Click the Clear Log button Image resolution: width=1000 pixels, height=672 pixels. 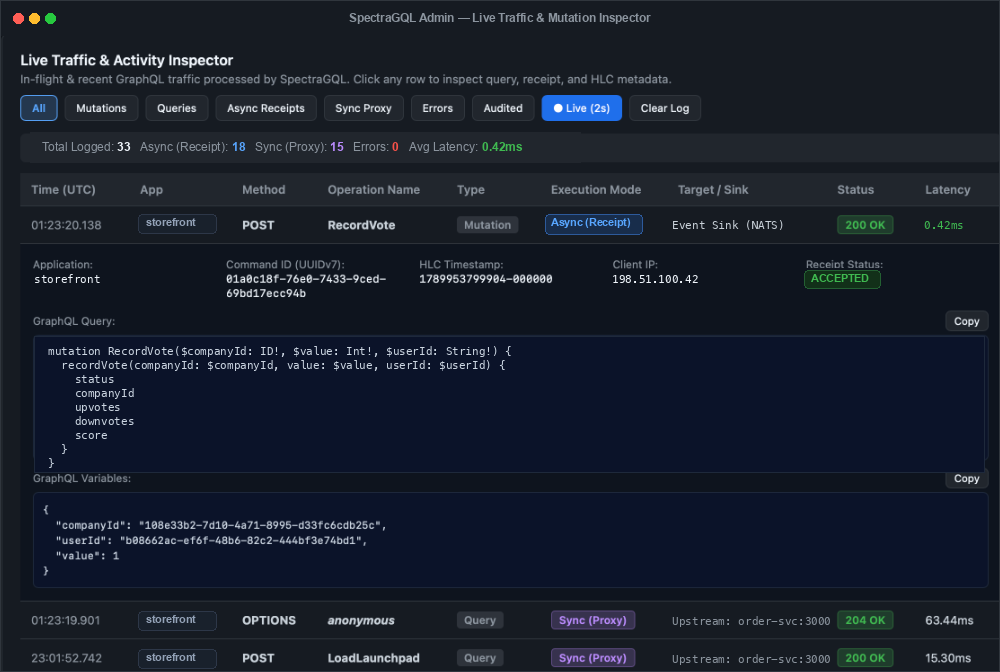665,108
